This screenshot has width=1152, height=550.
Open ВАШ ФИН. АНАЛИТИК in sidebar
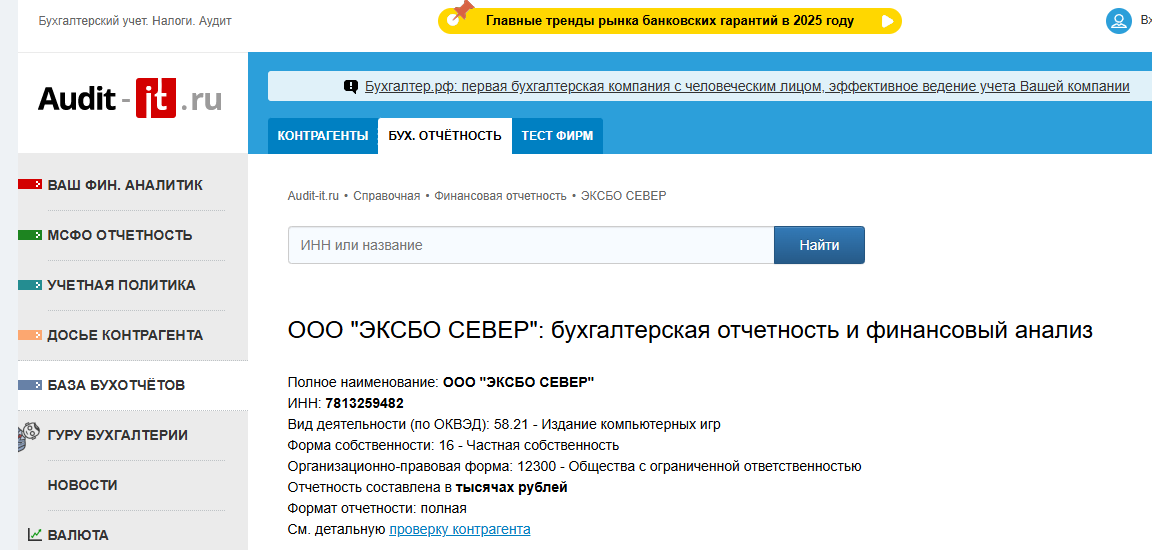[x=125, y=185]
